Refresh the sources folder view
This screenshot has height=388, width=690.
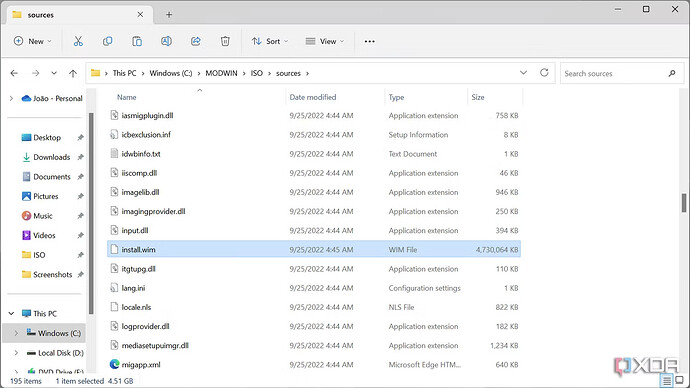[544, 73]
